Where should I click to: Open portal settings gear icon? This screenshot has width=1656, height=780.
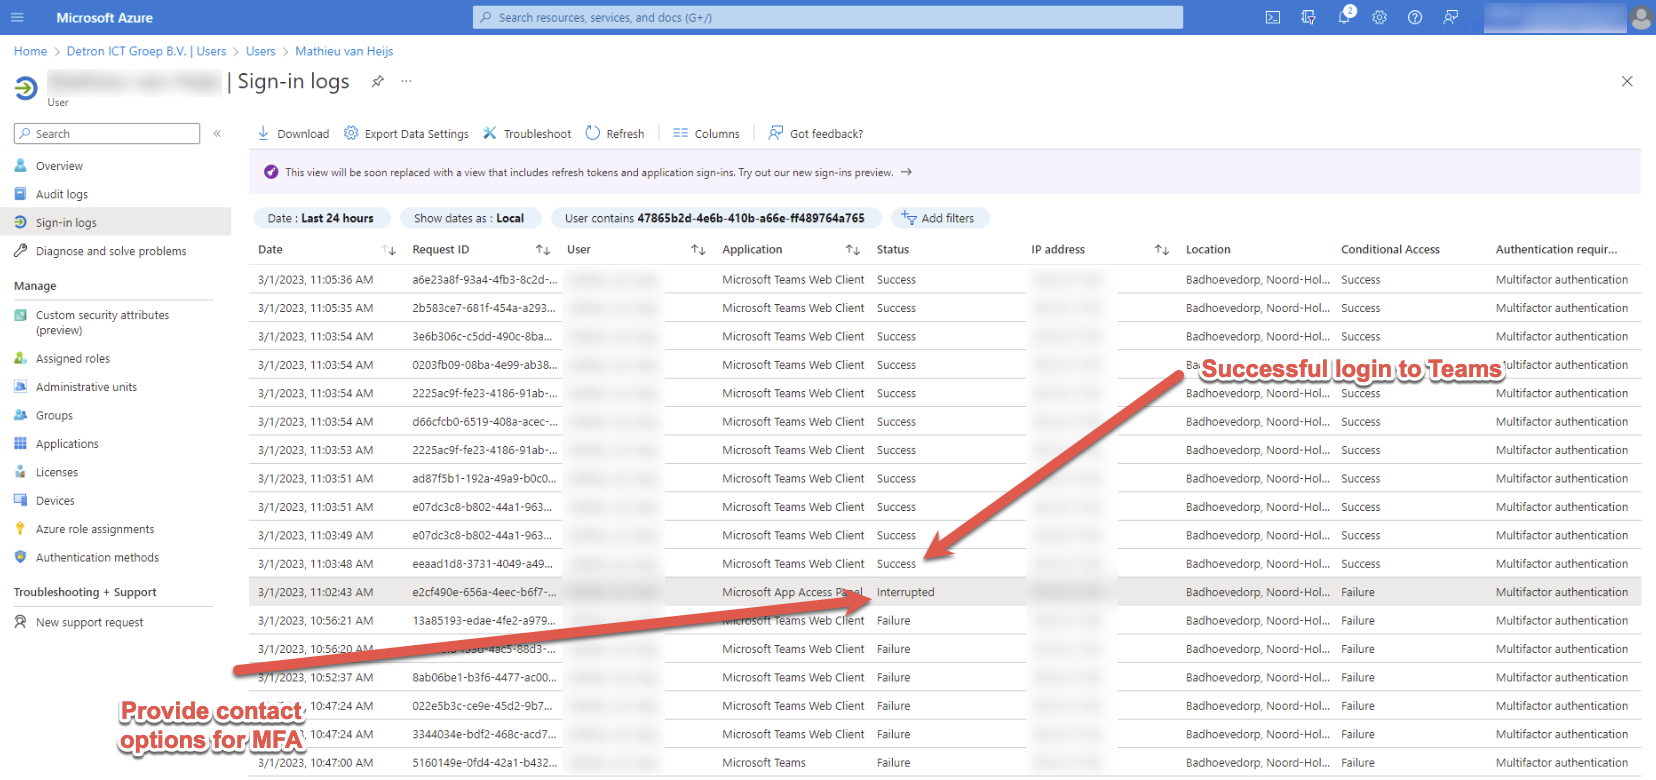pyautogui.click(x=1379, y=17)
